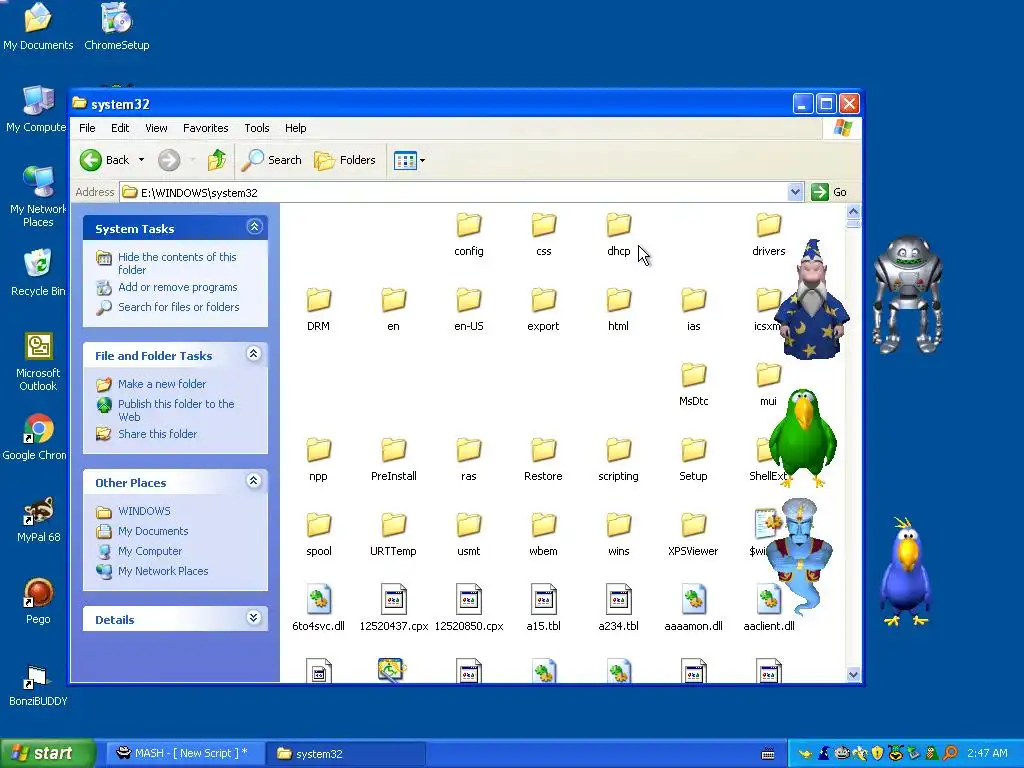Click the Recycle Bin desktop icon

tap(38, 273)
